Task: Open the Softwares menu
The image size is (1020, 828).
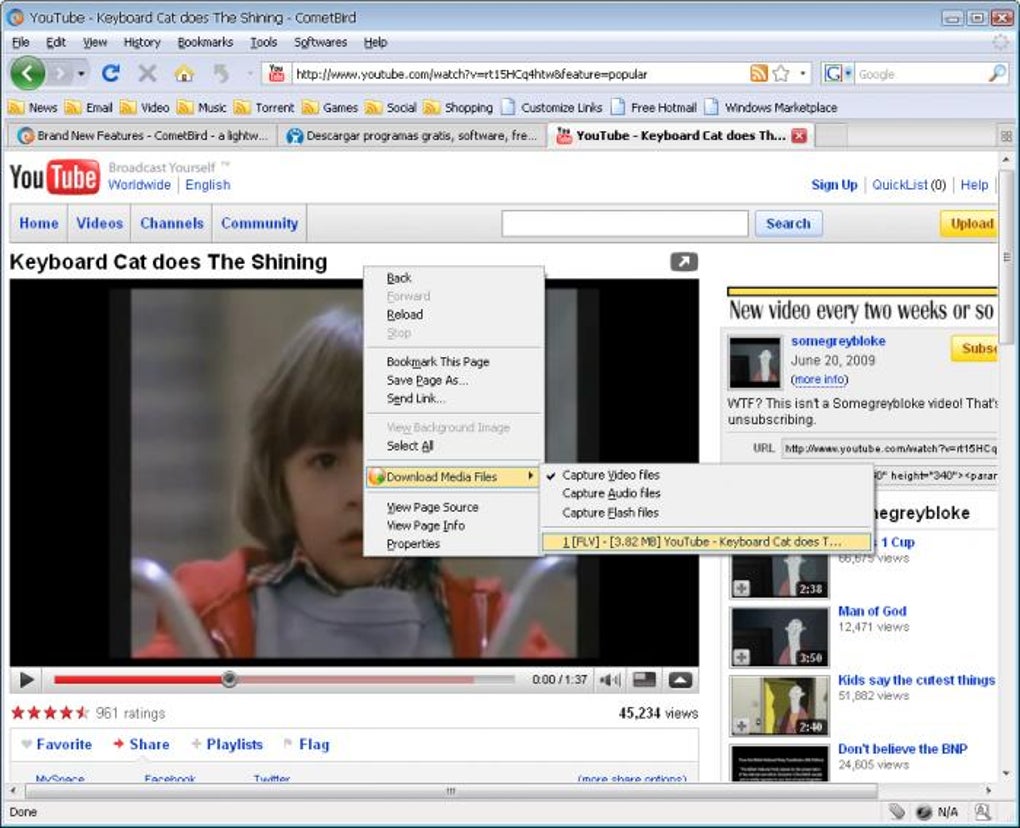Action: click(x=320, y=42)
